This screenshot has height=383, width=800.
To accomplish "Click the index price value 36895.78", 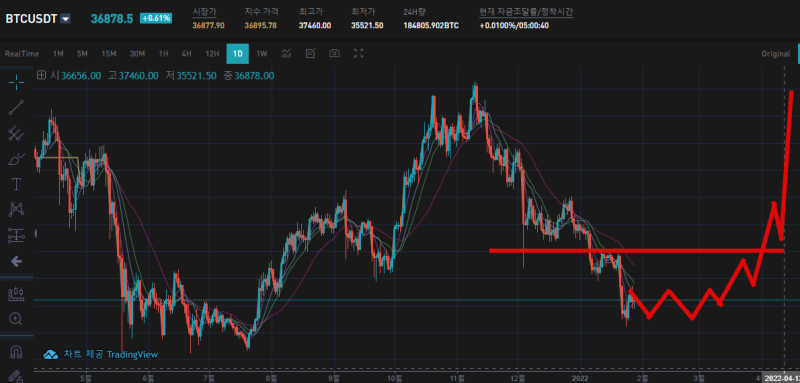I will (260, 25).
